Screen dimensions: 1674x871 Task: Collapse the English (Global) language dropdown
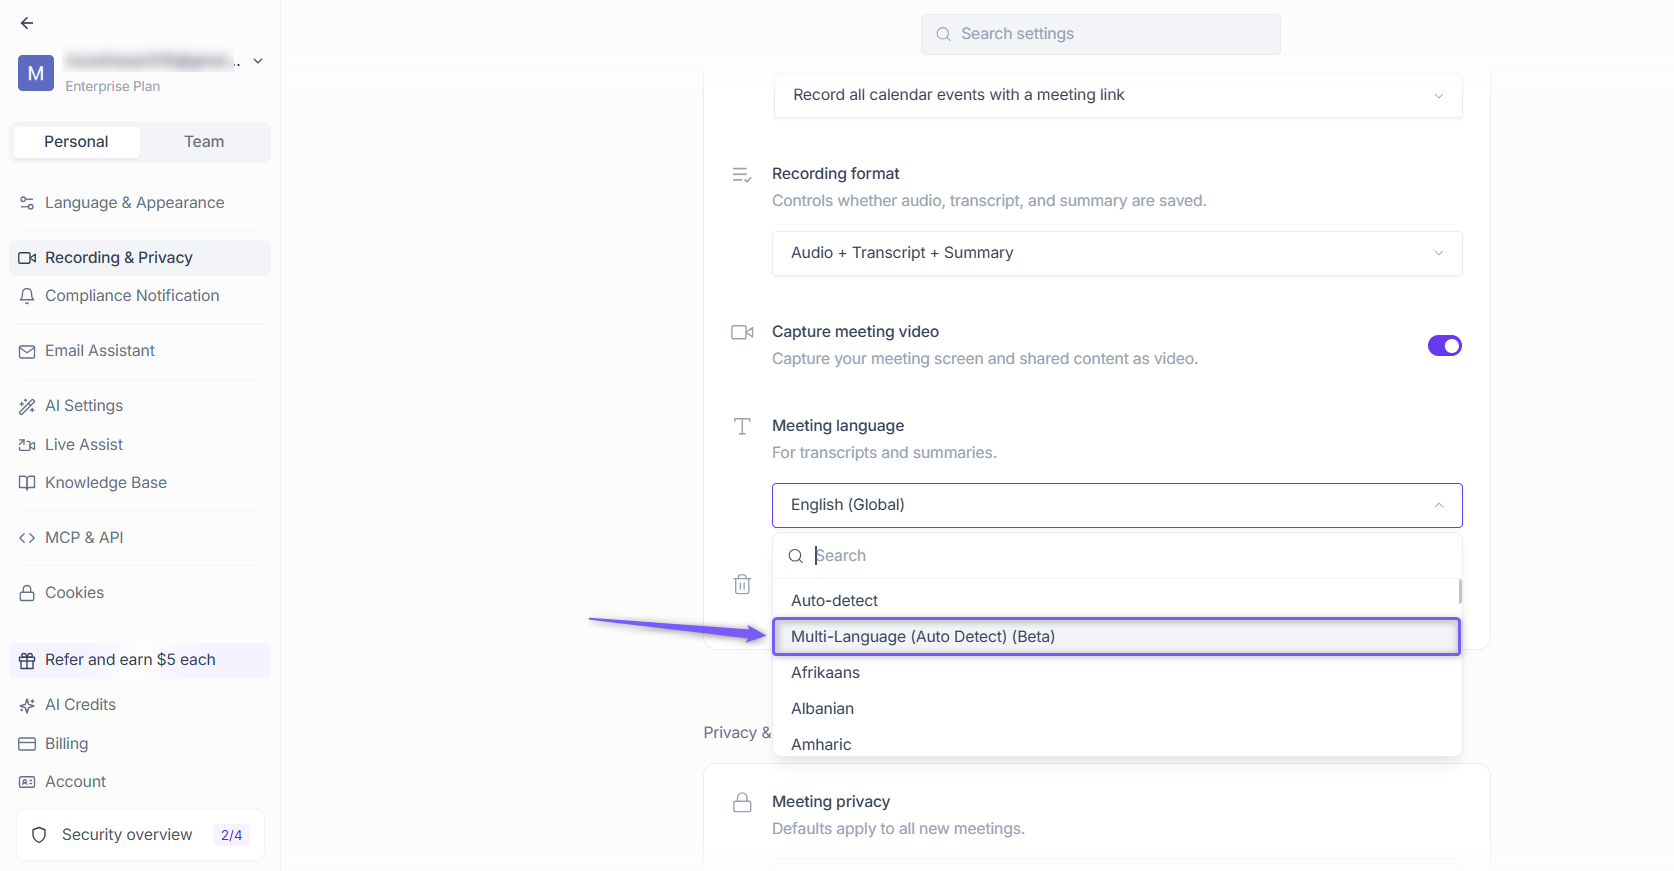click(1117, 505)
